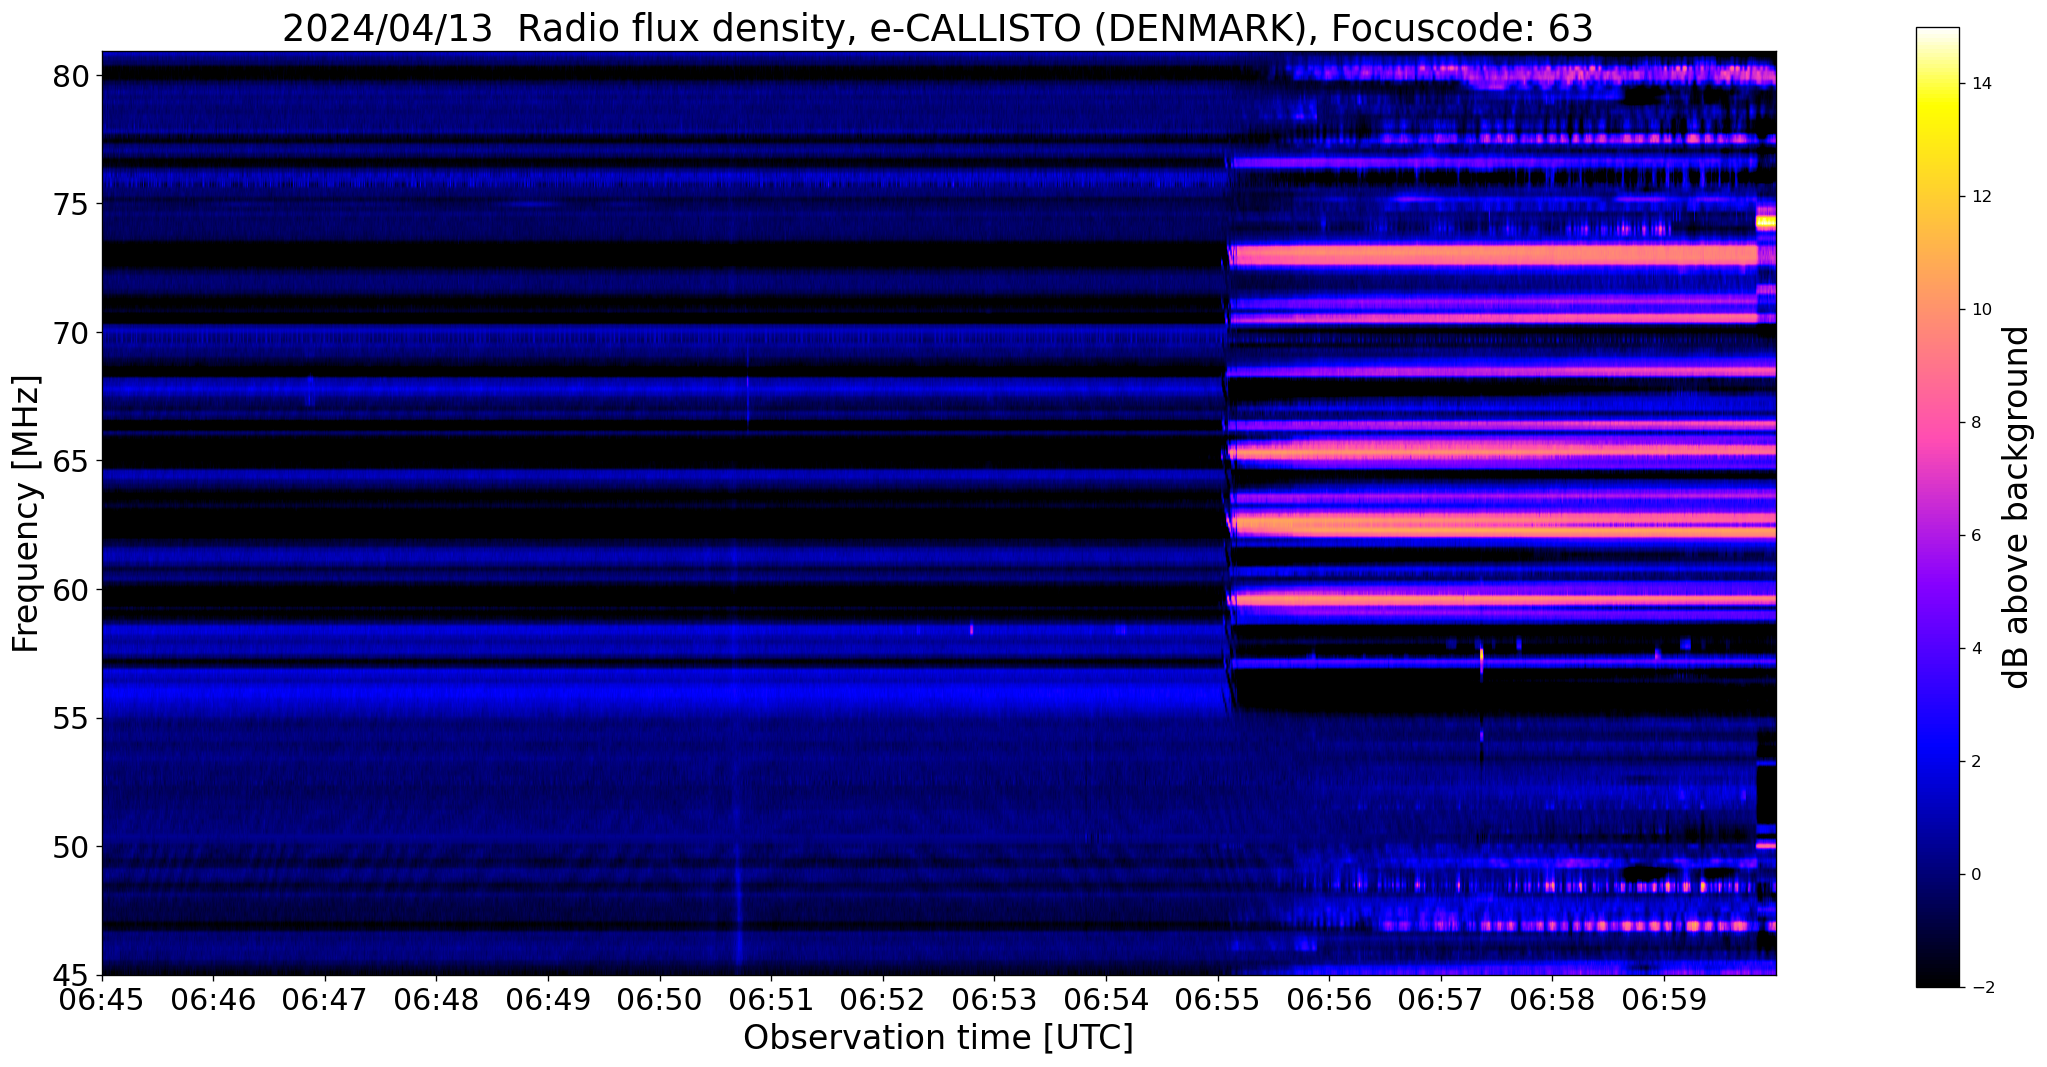Click the 'dB above background' colorbar label
The width and height of the screenshot is (2047, 1067).
pyautogui.click(x=2017, y=507)
